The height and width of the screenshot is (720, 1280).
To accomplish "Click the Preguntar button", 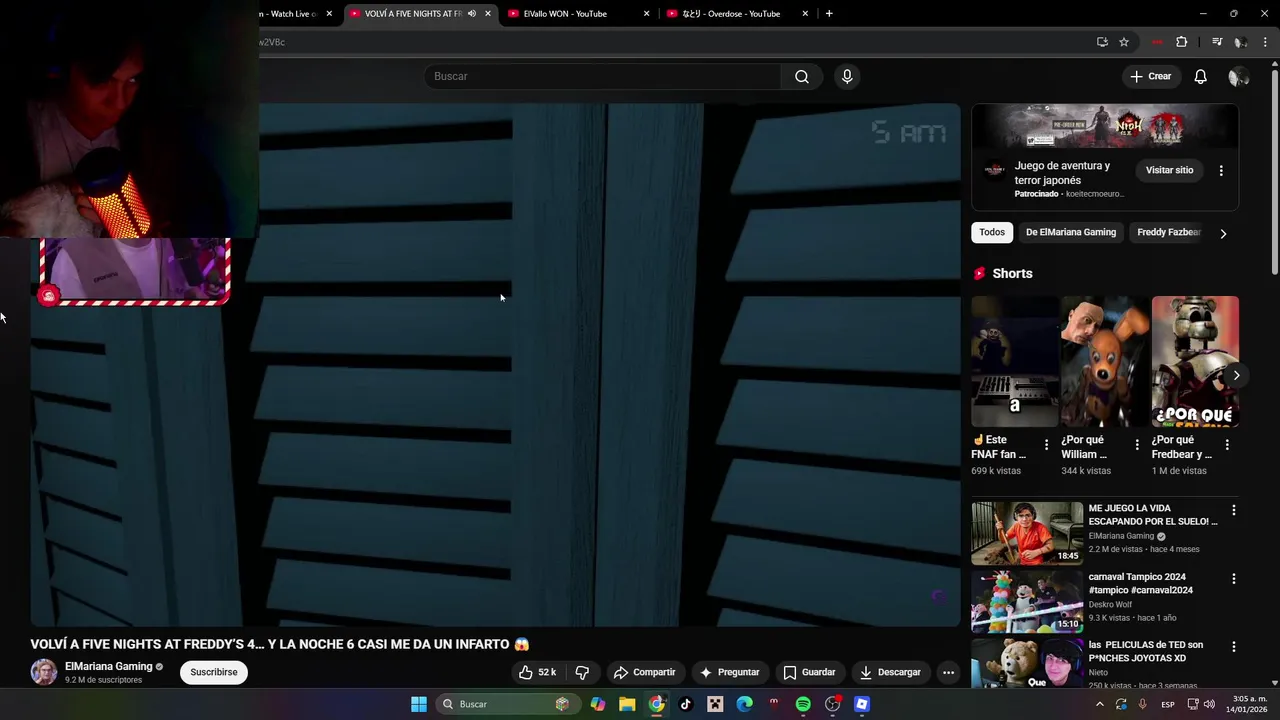I will click(730, 672).
